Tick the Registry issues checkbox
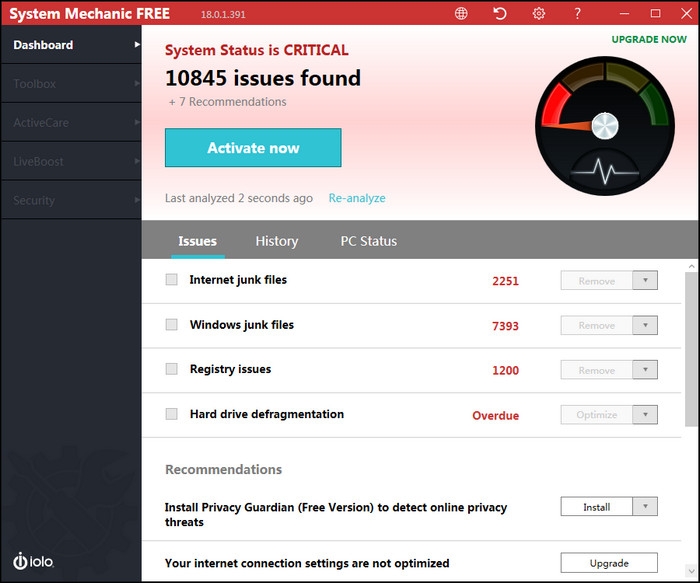The height and width of the screenshot is (583, 700). (171, 369)
